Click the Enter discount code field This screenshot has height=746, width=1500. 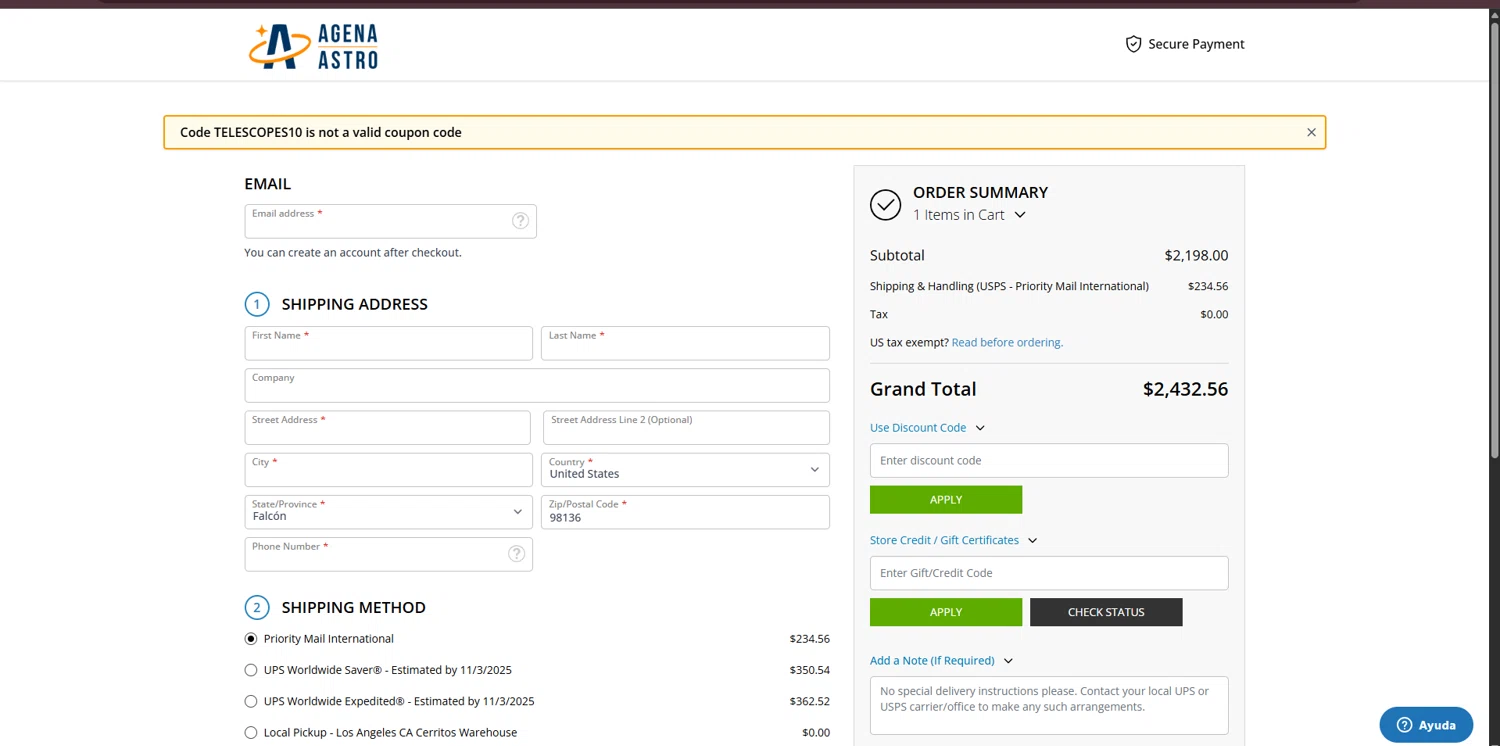pos(1048,460)
